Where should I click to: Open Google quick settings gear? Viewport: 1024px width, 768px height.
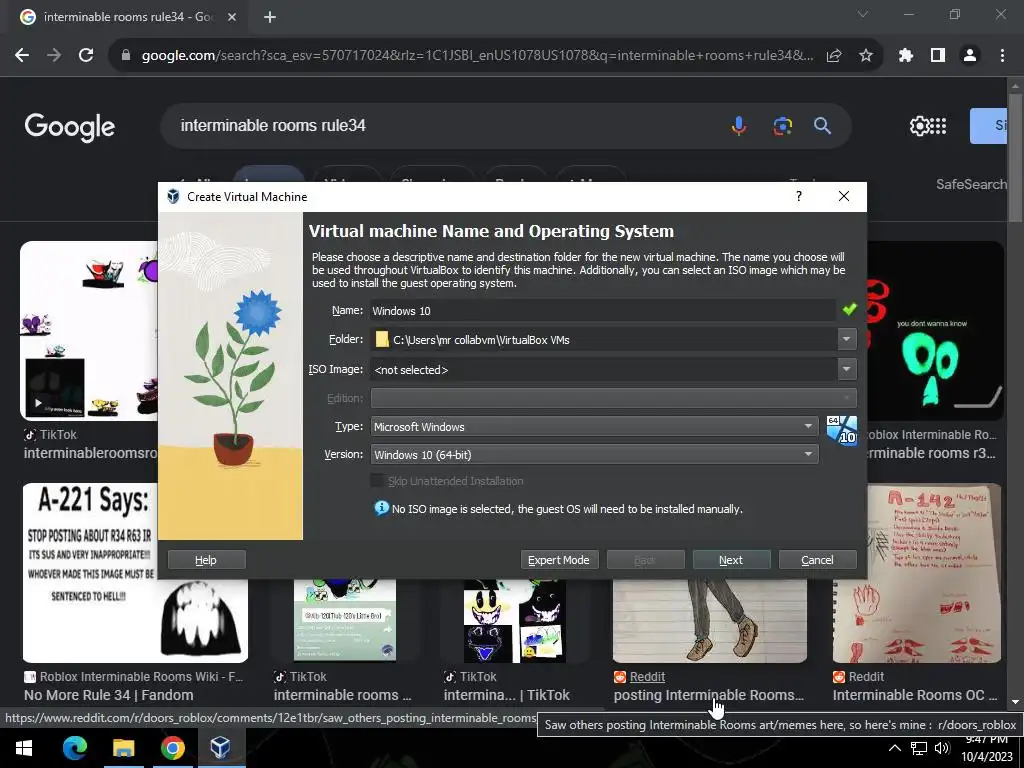tap(919, 125)
